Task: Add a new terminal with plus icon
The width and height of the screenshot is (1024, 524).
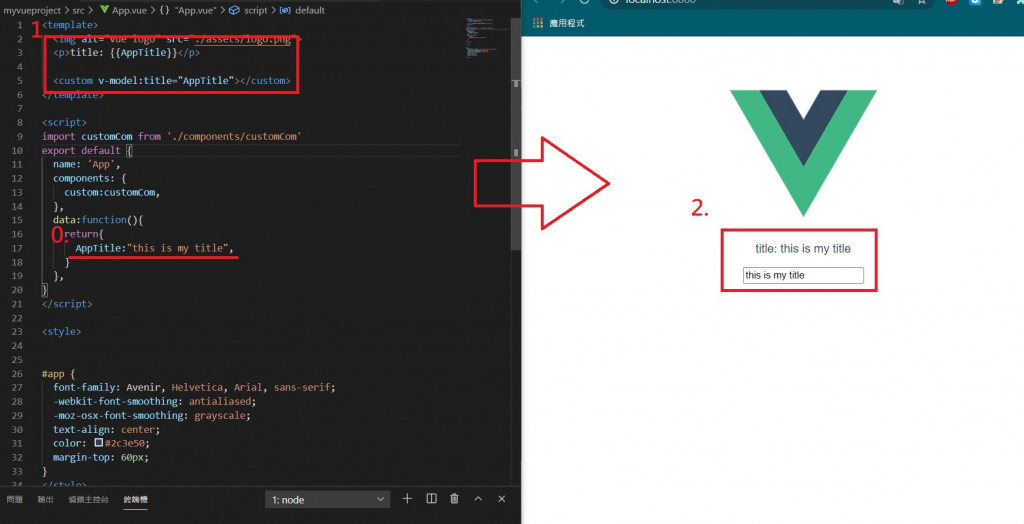Action: click(407, 499)
